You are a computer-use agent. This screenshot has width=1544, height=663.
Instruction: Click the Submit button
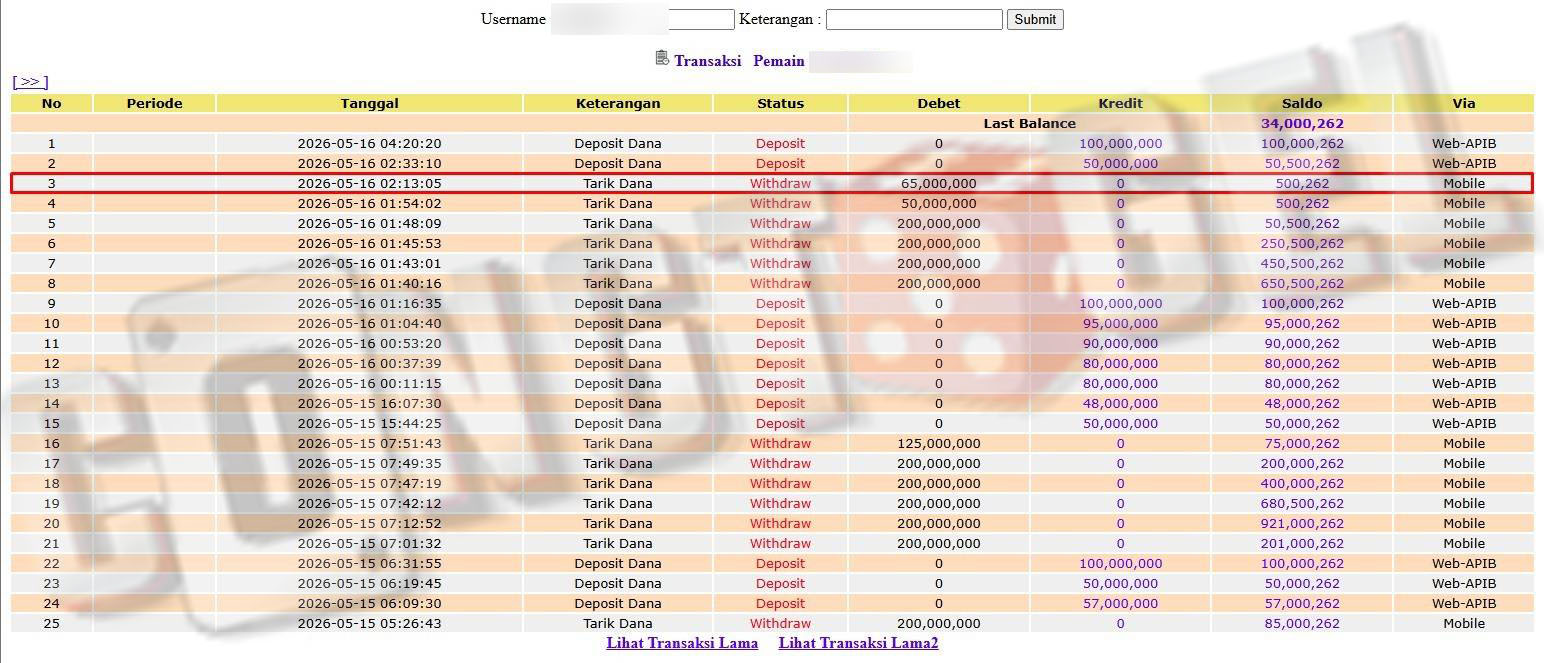click(1035, 19)
